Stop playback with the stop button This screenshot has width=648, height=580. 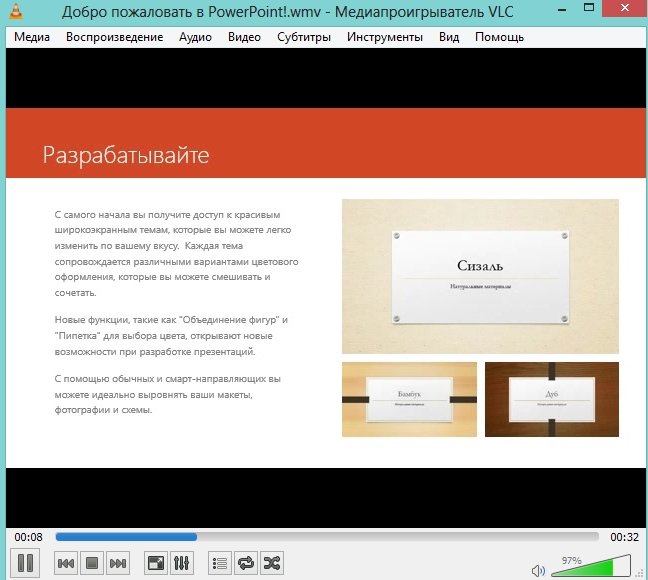pos(92,564)
